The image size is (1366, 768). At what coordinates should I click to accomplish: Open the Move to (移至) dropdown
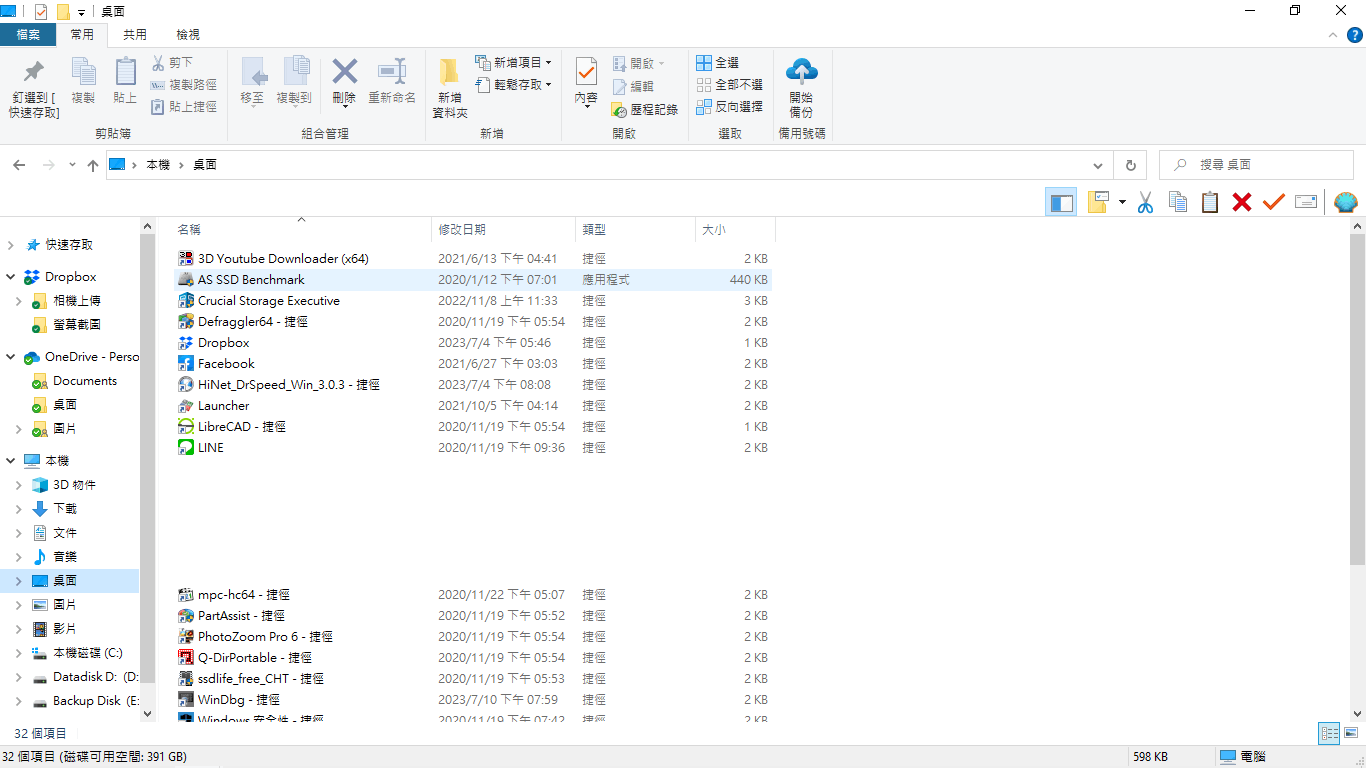coord(253,81)
